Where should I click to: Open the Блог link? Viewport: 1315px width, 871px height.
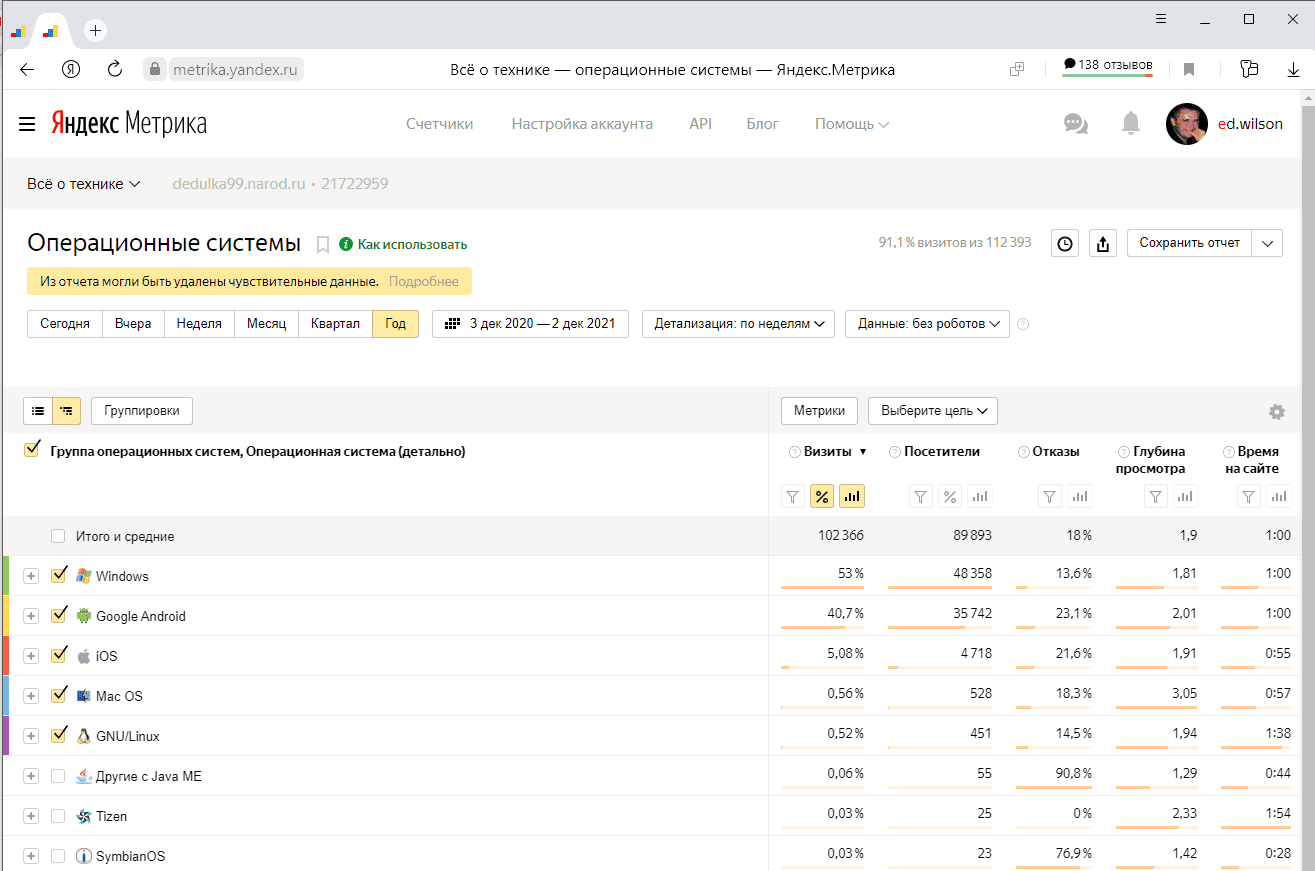click(762, 124)
